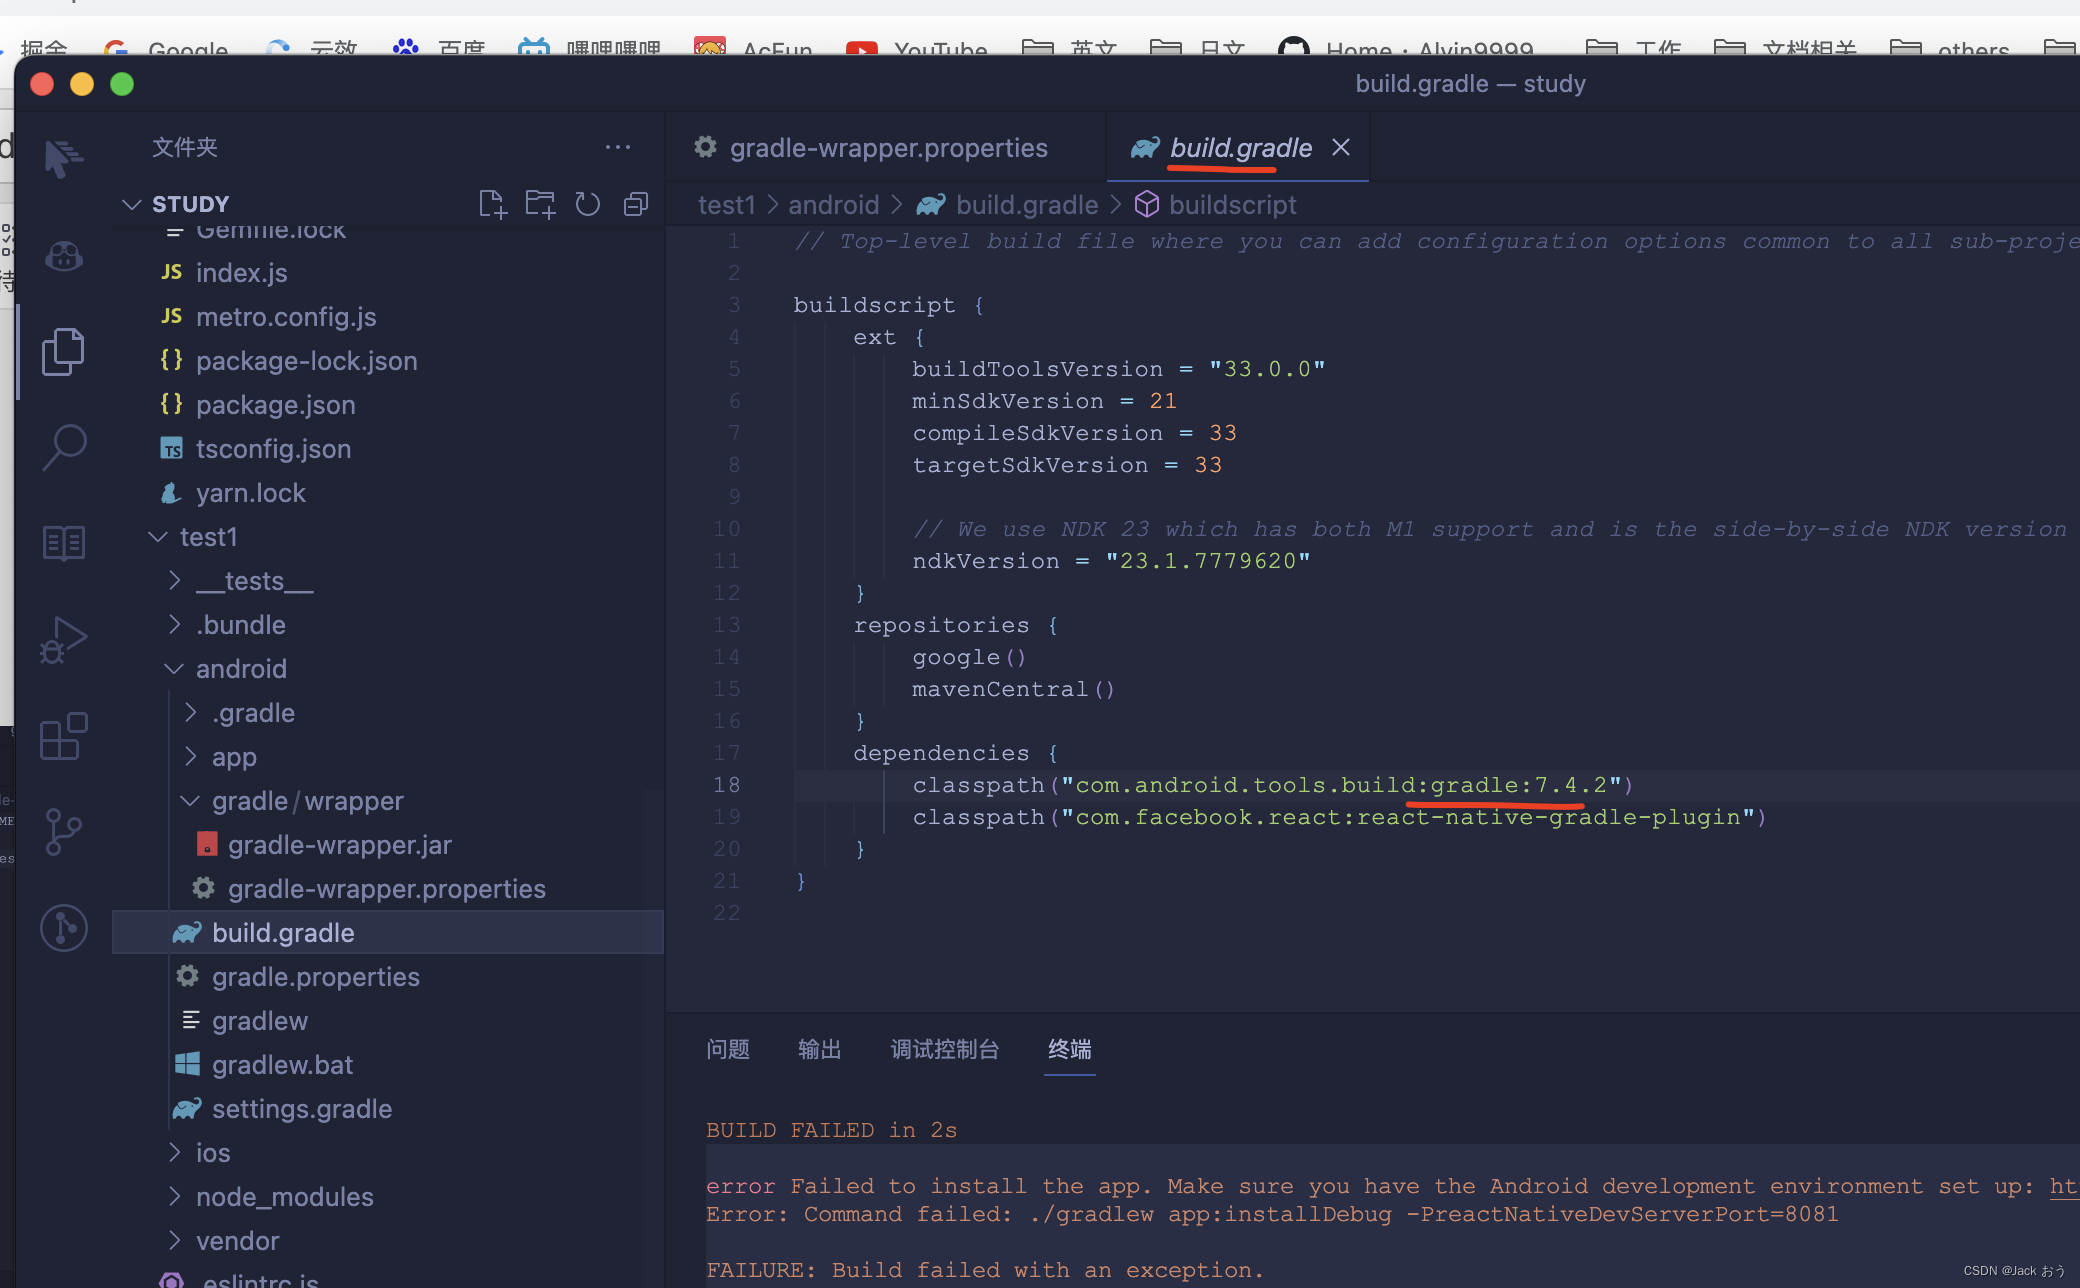Screen dimensions: 2080x1288
Task: Select the 问题 problems tab
Action: pyautogui.click(x=728, y=1050)
